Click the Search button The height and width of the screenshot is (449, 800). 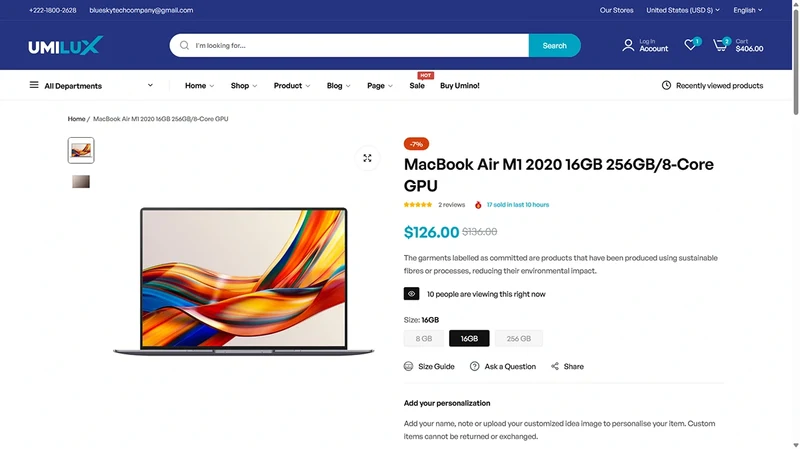[555, 45]
